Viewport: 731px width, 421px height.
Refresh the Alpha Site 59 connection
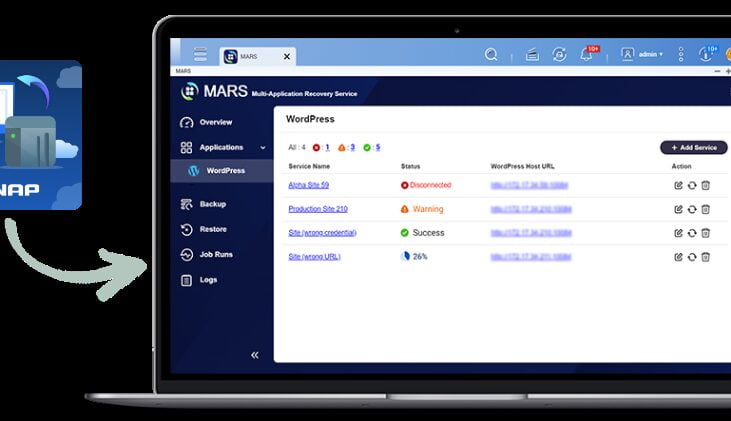coord(692,186)
